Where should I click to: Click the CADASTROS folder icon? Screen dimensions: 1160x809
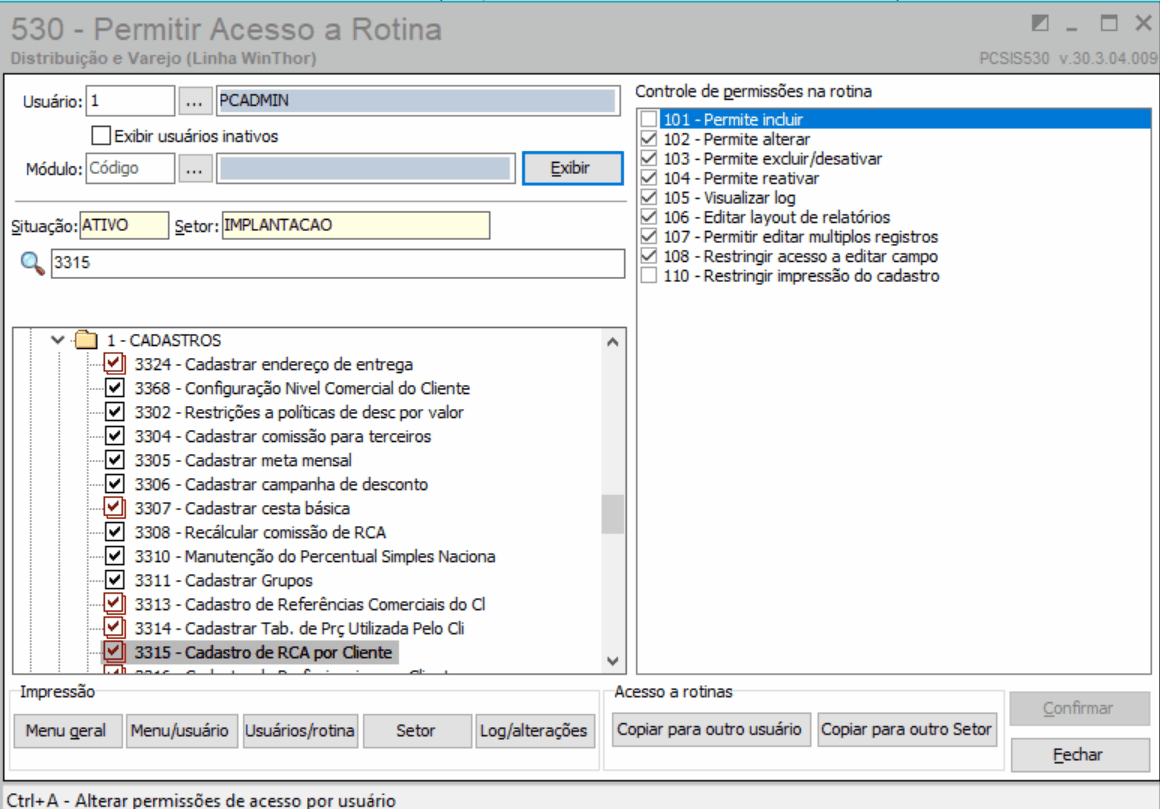pos(87,340)
